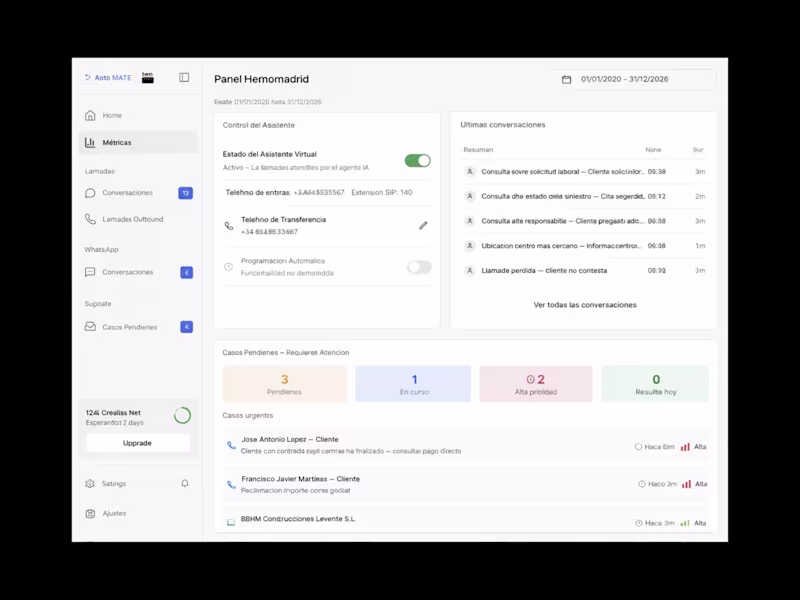Edit Telefono de Transferencia with pencil icon
Image resolution: width=800 pixels, height=600 pixels.
pos(423,226)
